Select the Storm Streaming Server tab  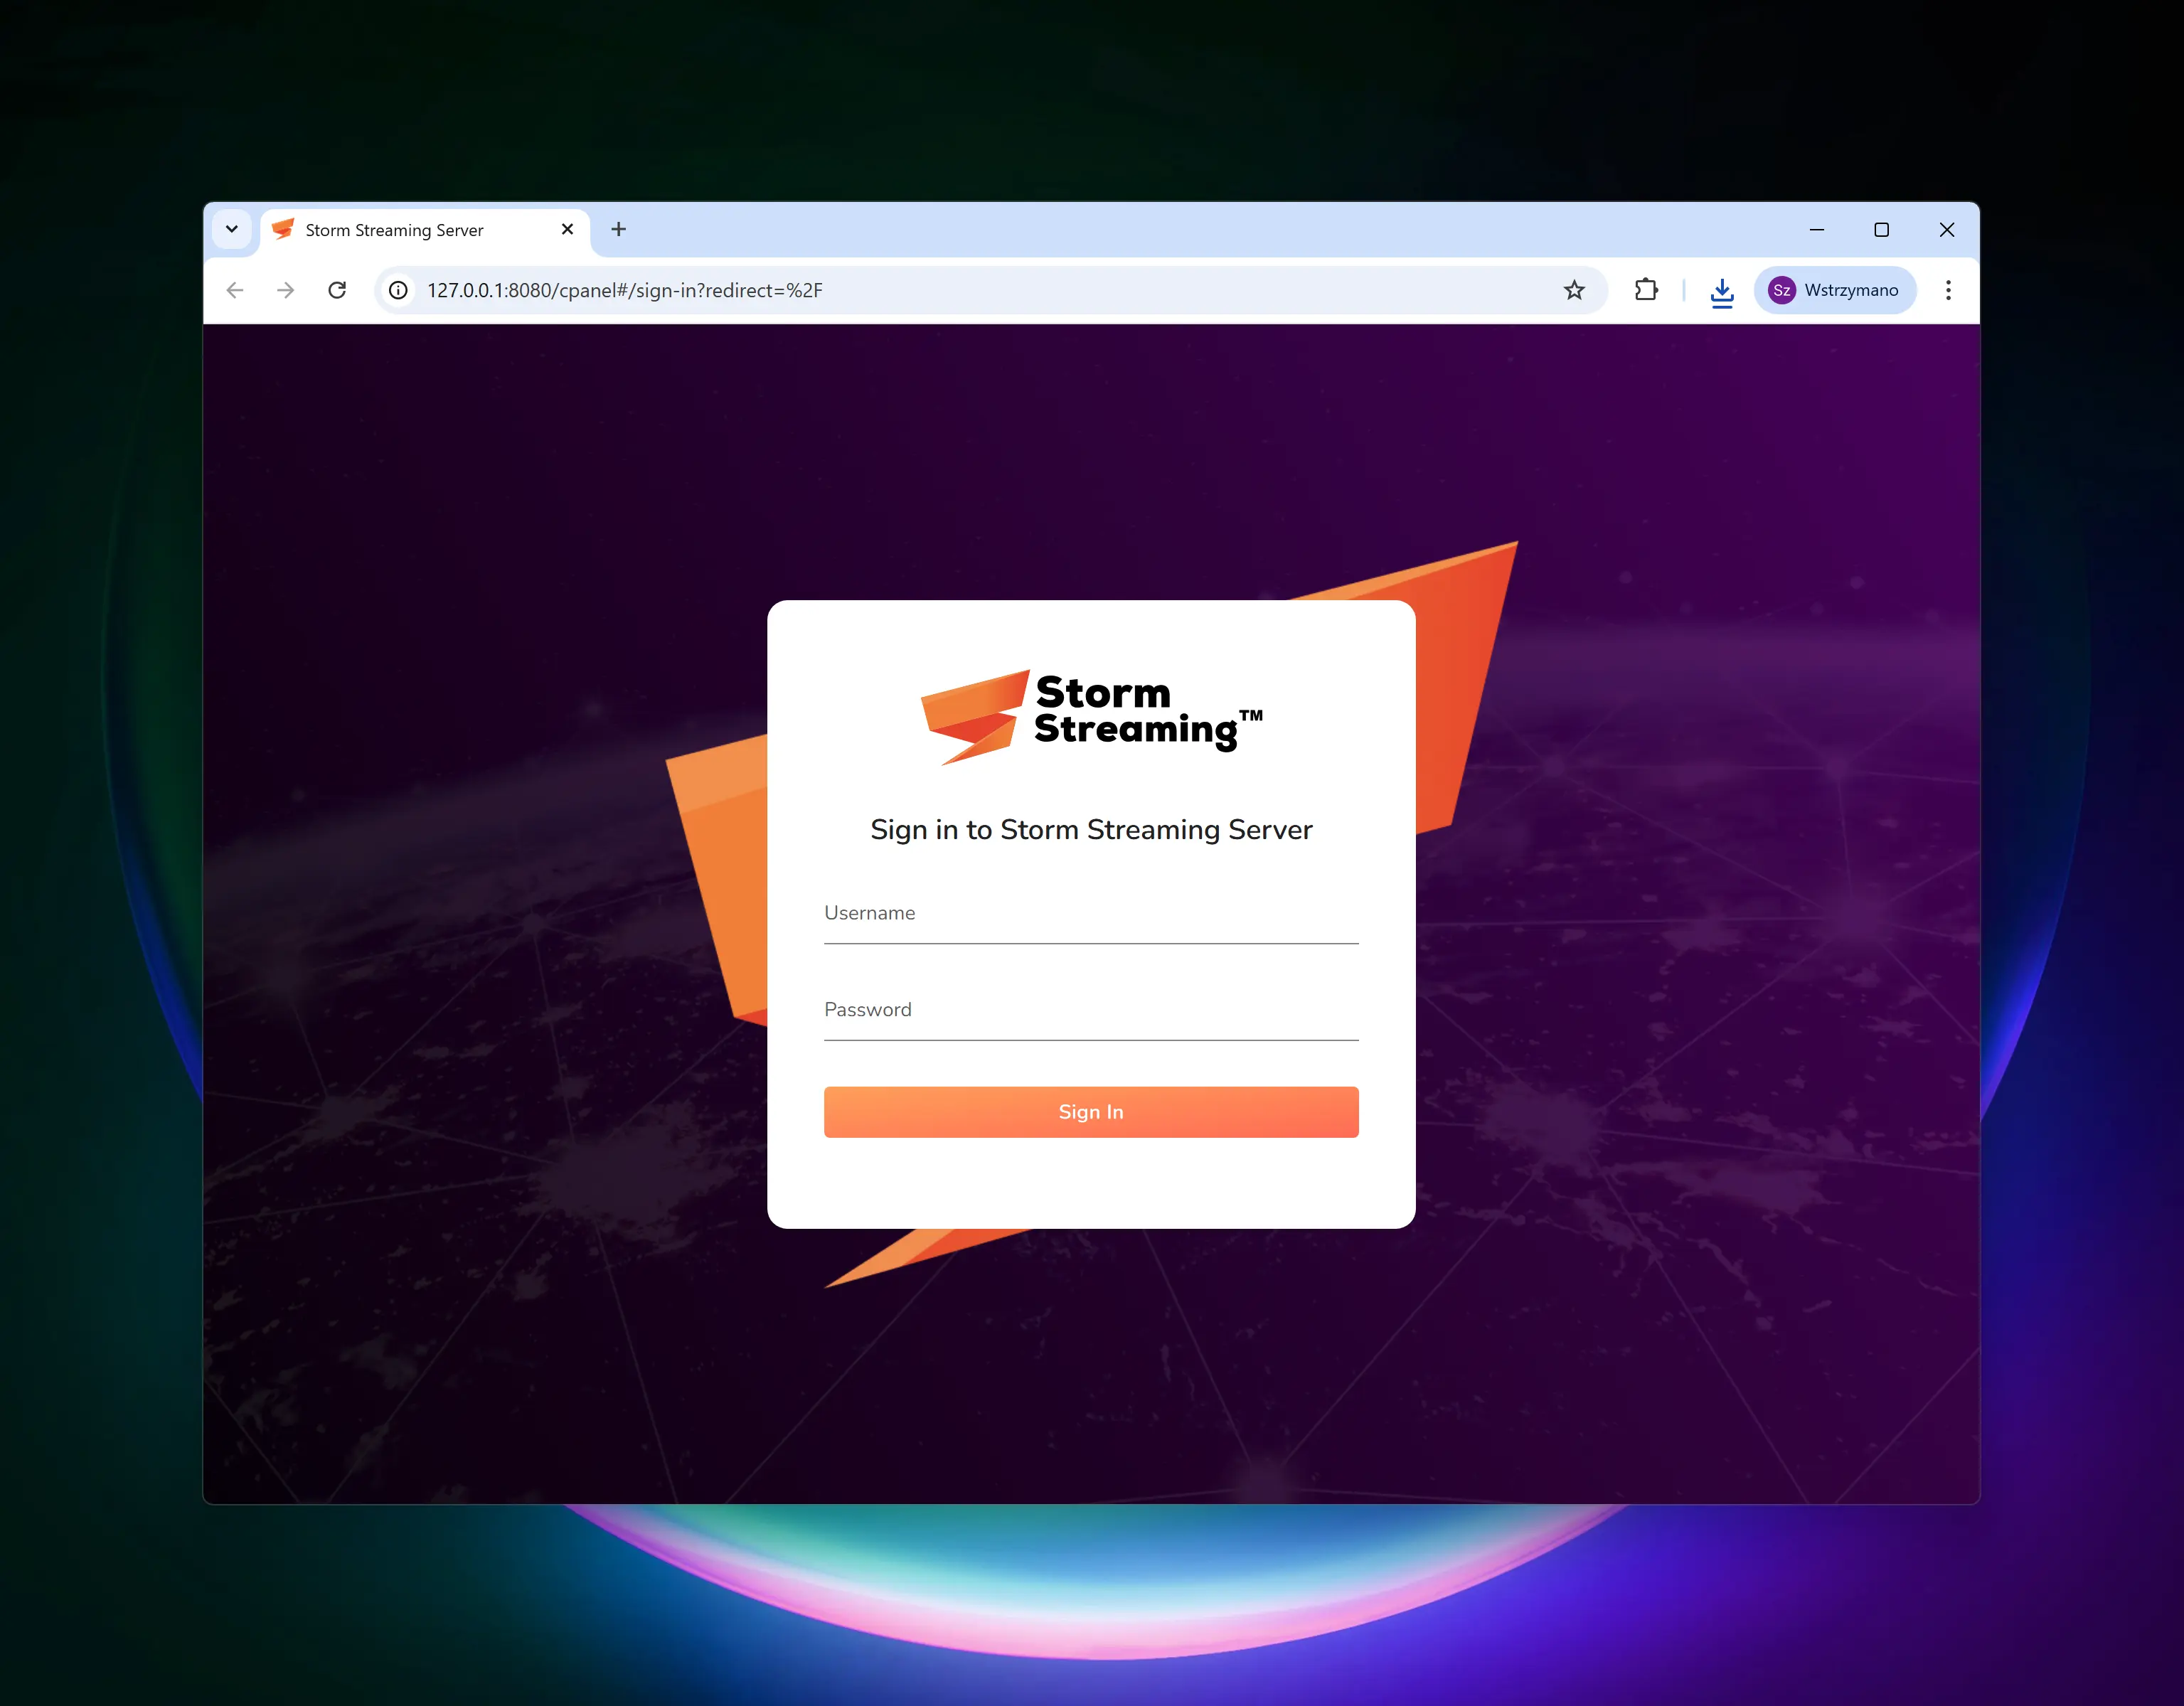click(x=394, y=230)
